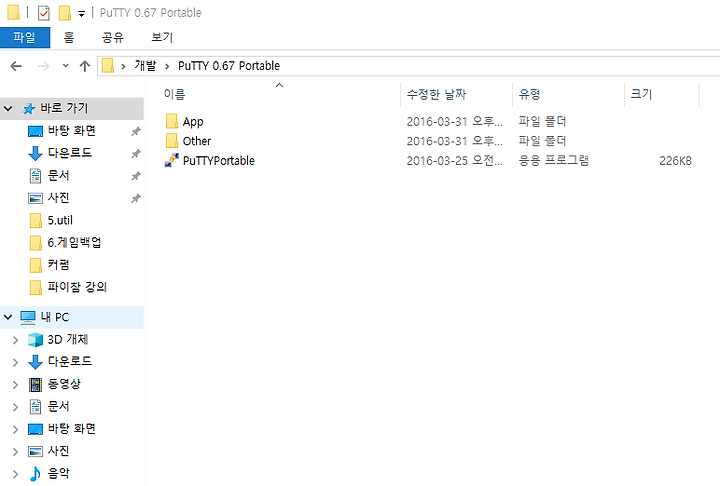Click the 3D 개체 cube icon
720x486 pixels.
coord(35,340)
